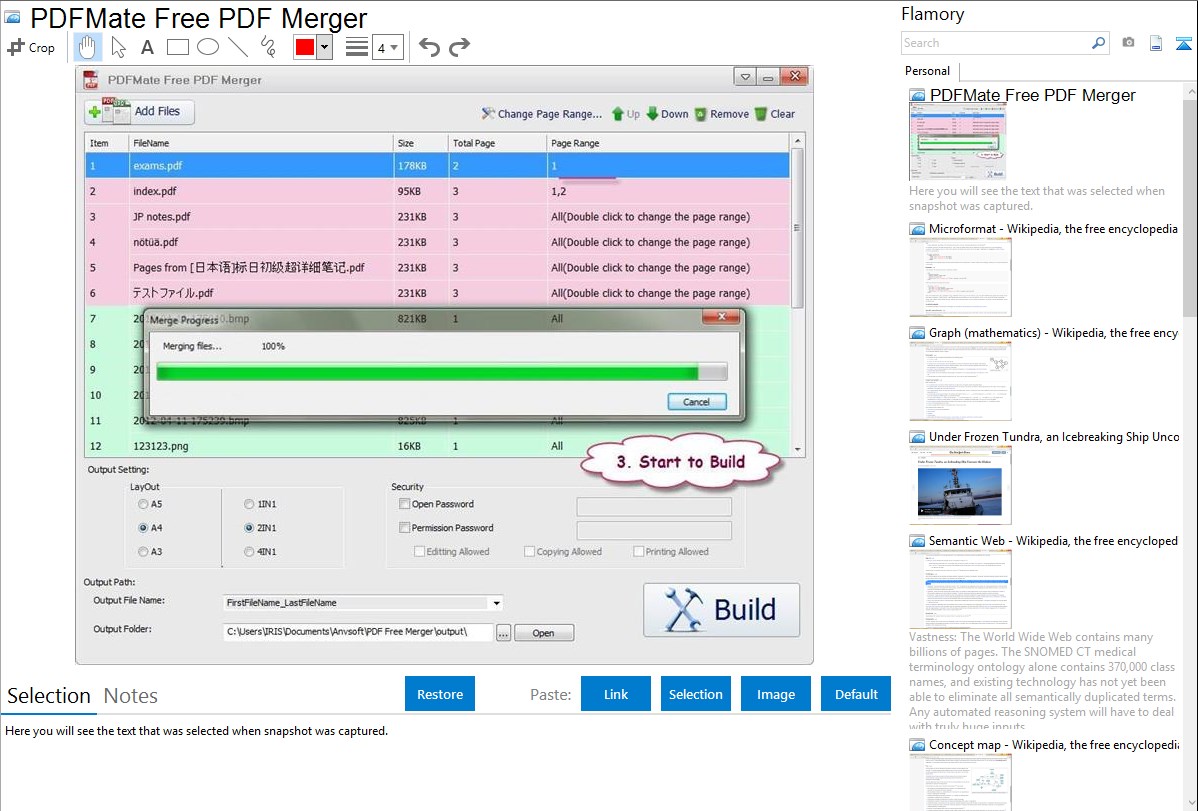This screenshot has height=811, width=1198.
Task: Choose 2IN1 layout option
Action: tap(249, 528)
